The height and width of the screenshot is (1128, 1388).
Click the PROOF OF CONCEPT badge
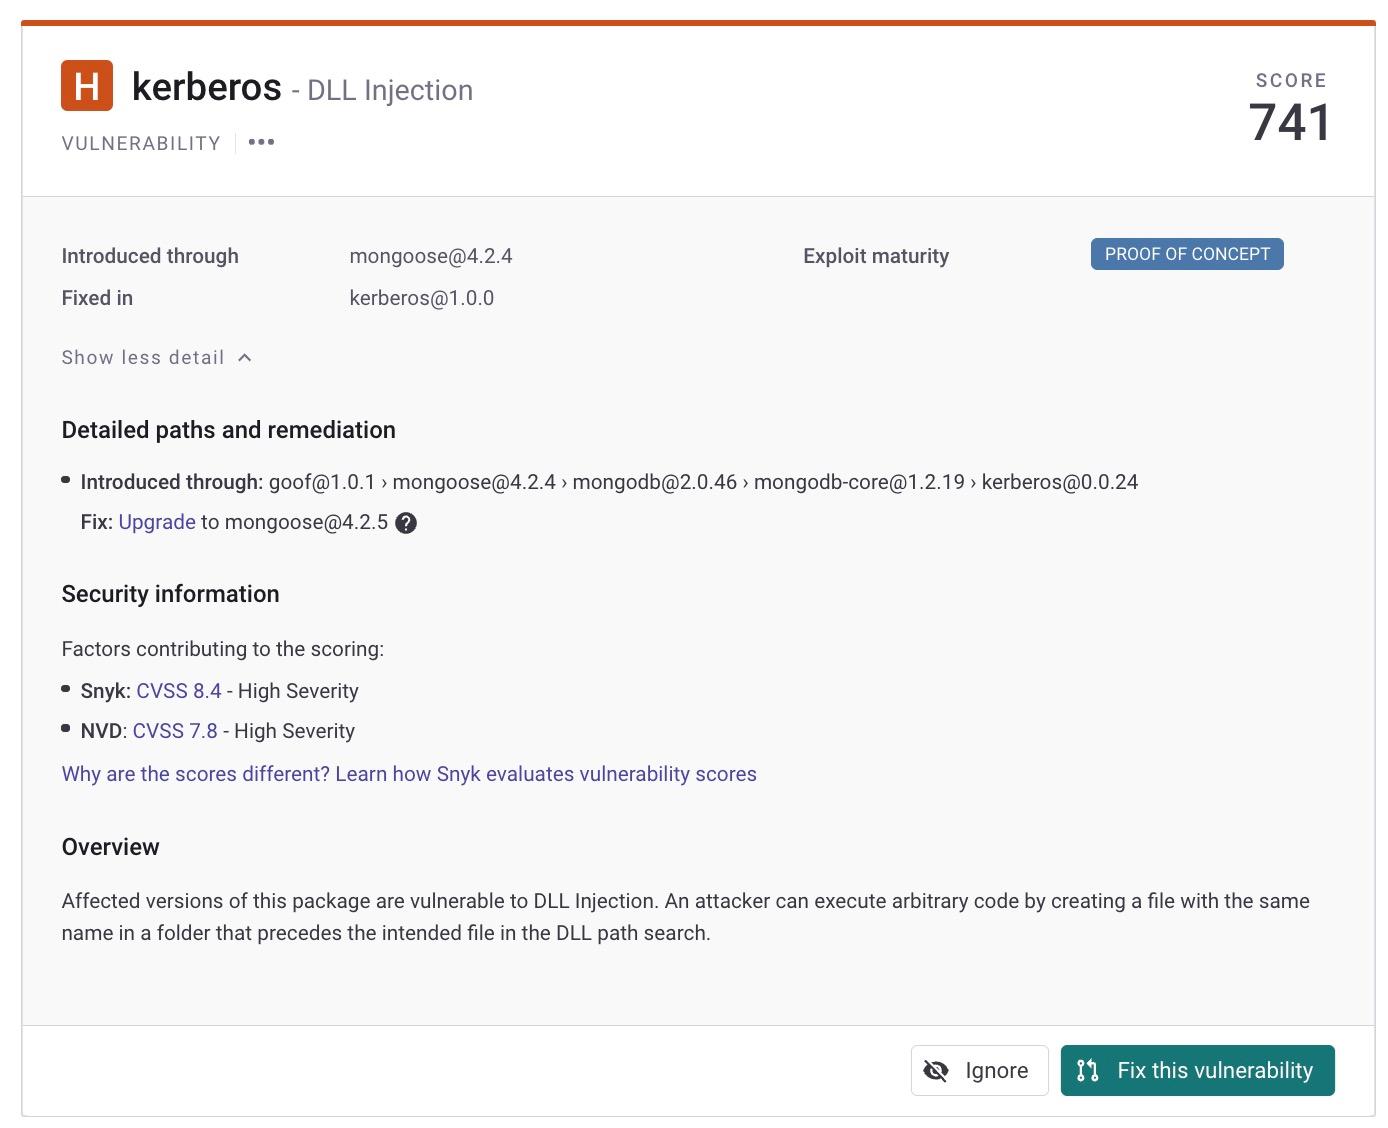(1187, 254)
